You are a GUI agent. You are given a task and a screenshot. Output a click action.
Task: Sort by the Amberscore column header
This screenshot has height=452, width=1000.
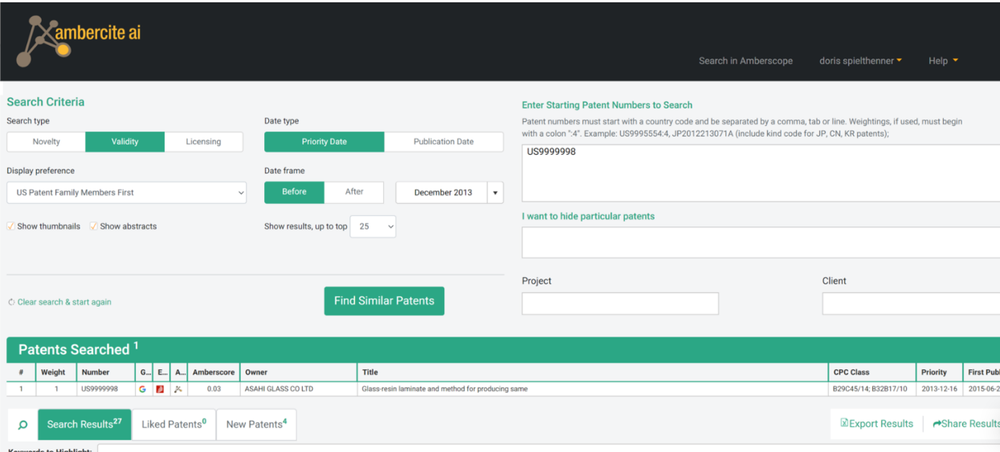[213, 372]
